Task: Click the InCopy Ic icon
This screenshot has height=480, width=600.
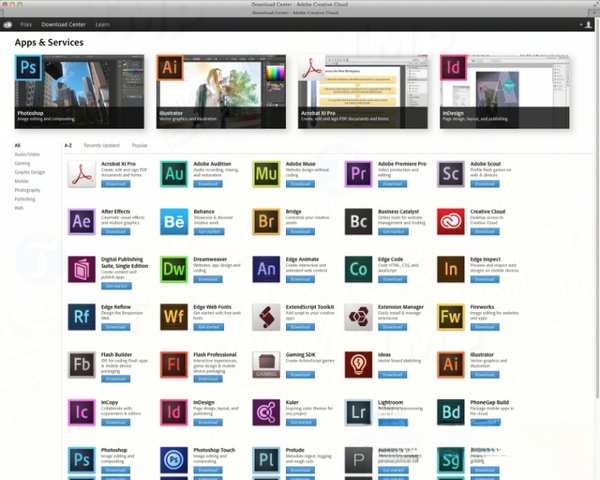Action: point(82,413)
